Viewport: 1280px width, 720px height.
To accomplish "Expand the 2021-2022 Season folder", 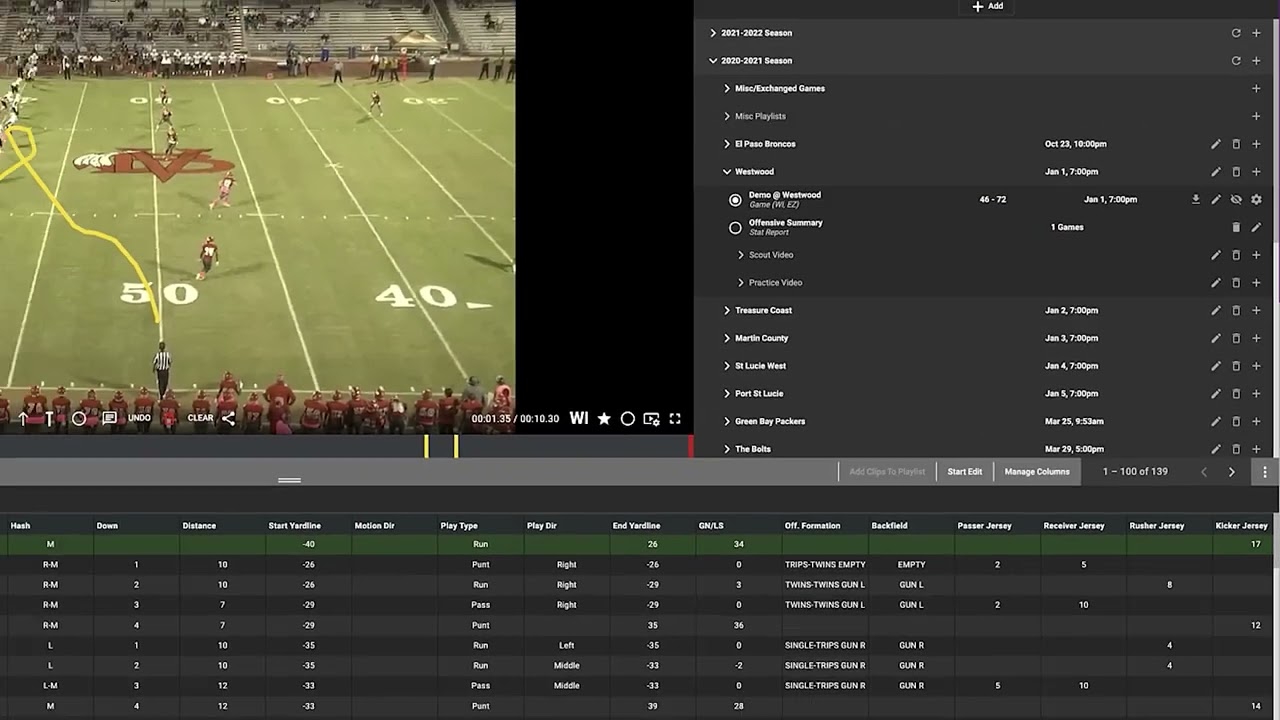I will [x=713, y=33].
